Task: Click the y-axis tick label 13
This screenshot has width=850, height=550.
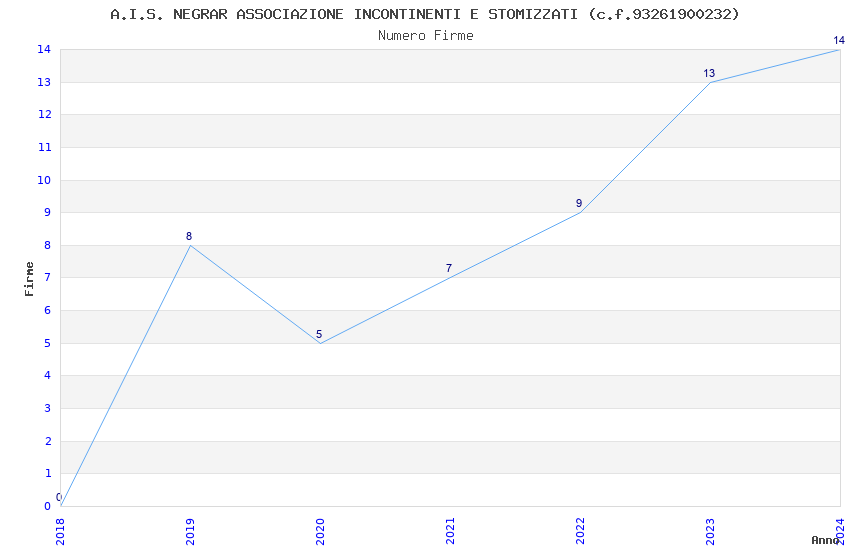Action: pos(44,82)
